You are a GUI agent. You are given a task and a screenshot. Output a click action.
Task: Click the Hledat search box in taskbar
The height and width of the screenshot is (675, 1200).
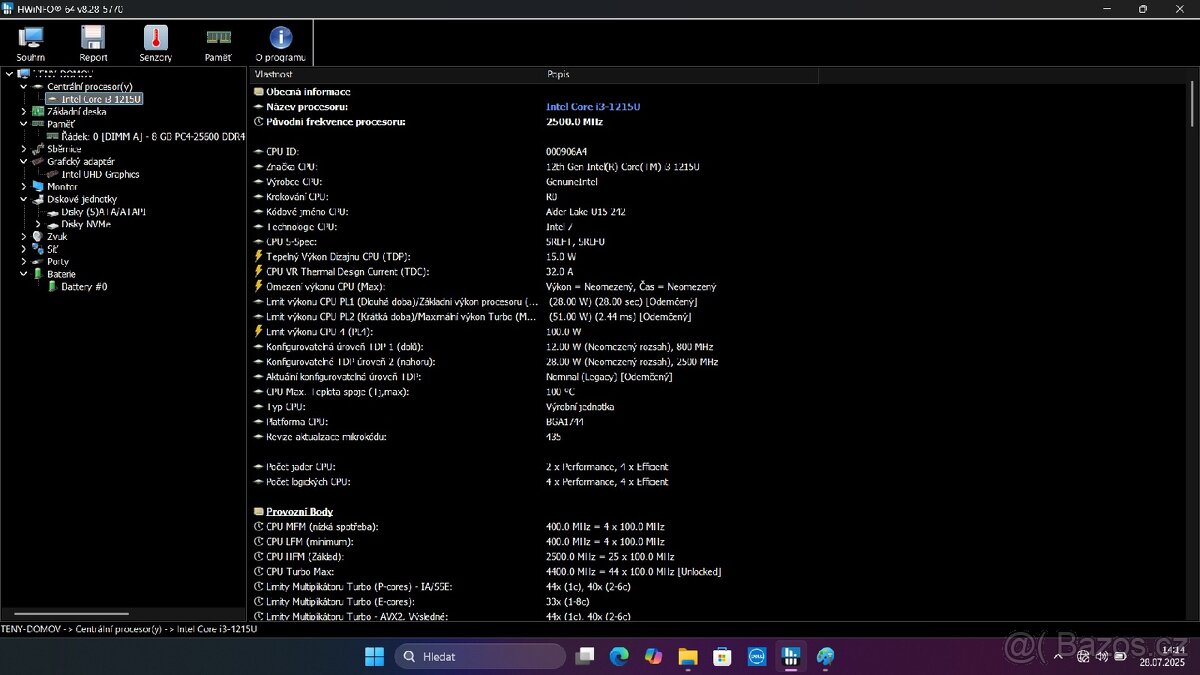[x=480, y=656]
